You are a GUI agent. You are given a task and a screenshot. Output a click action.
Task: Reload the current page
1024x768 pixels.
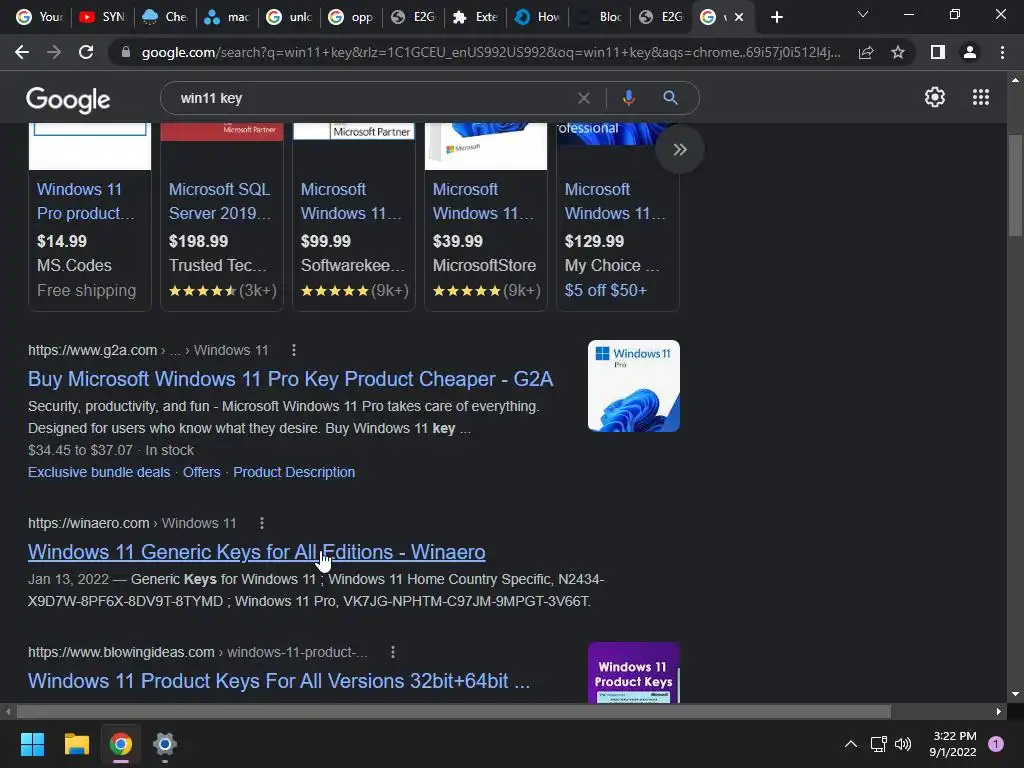(x=86, y=52)
